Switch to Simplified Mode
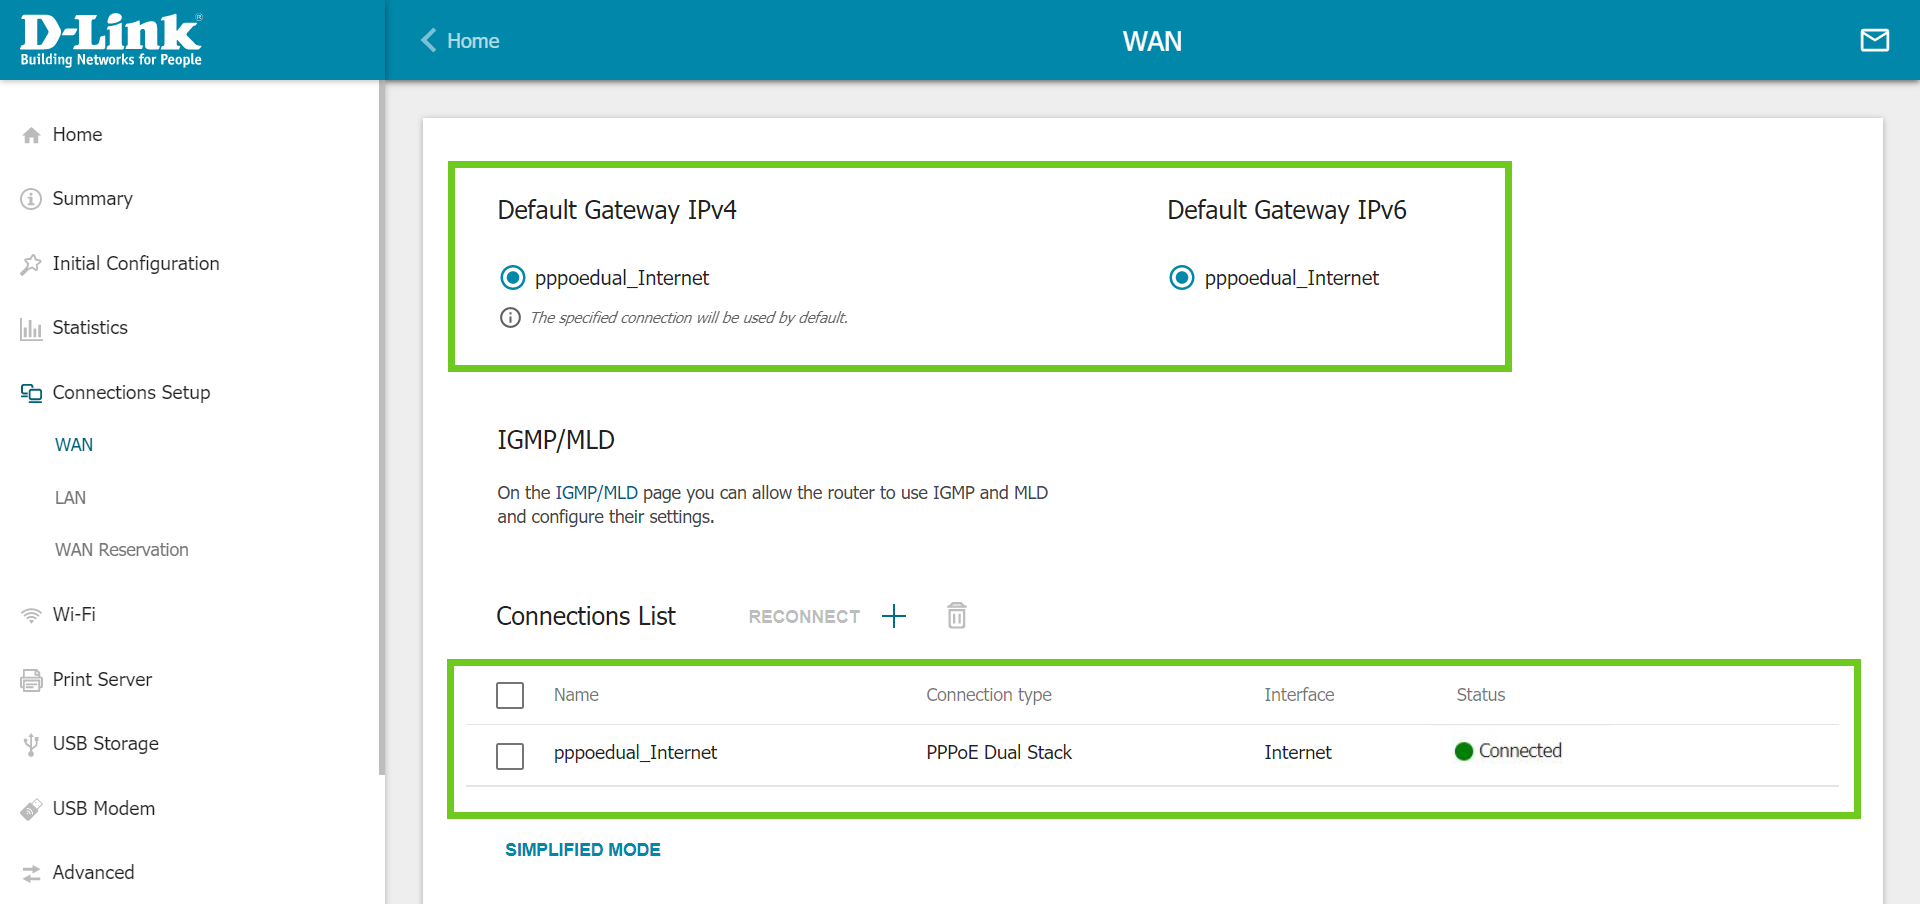Viewport: 1920px width, 904px height. (582, 850)
